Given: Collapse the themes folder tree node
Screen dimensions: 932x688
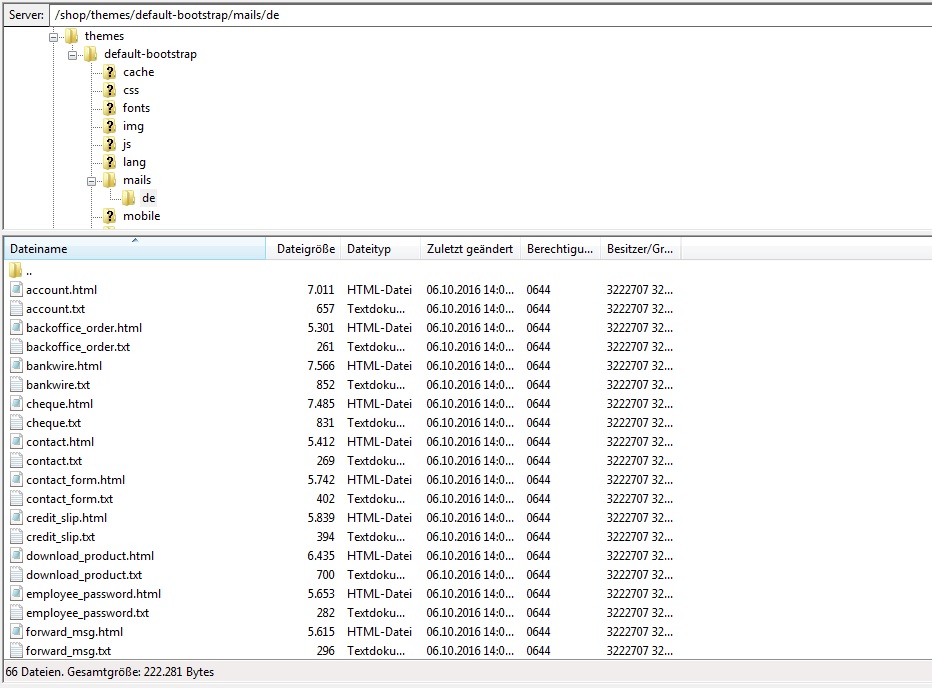Looking at the screenshot, I should [53, 37].
